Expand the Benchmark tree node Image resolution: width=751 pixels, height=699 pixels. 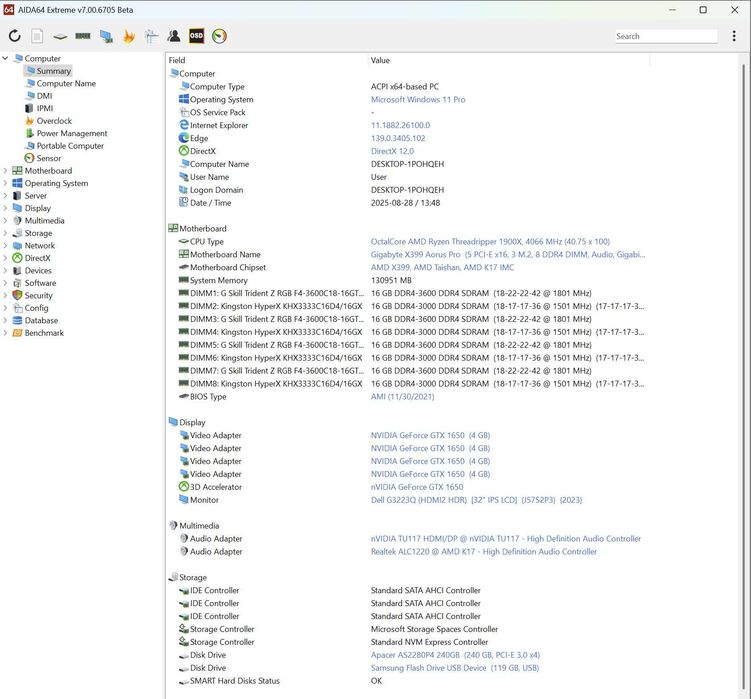point(5,332)
